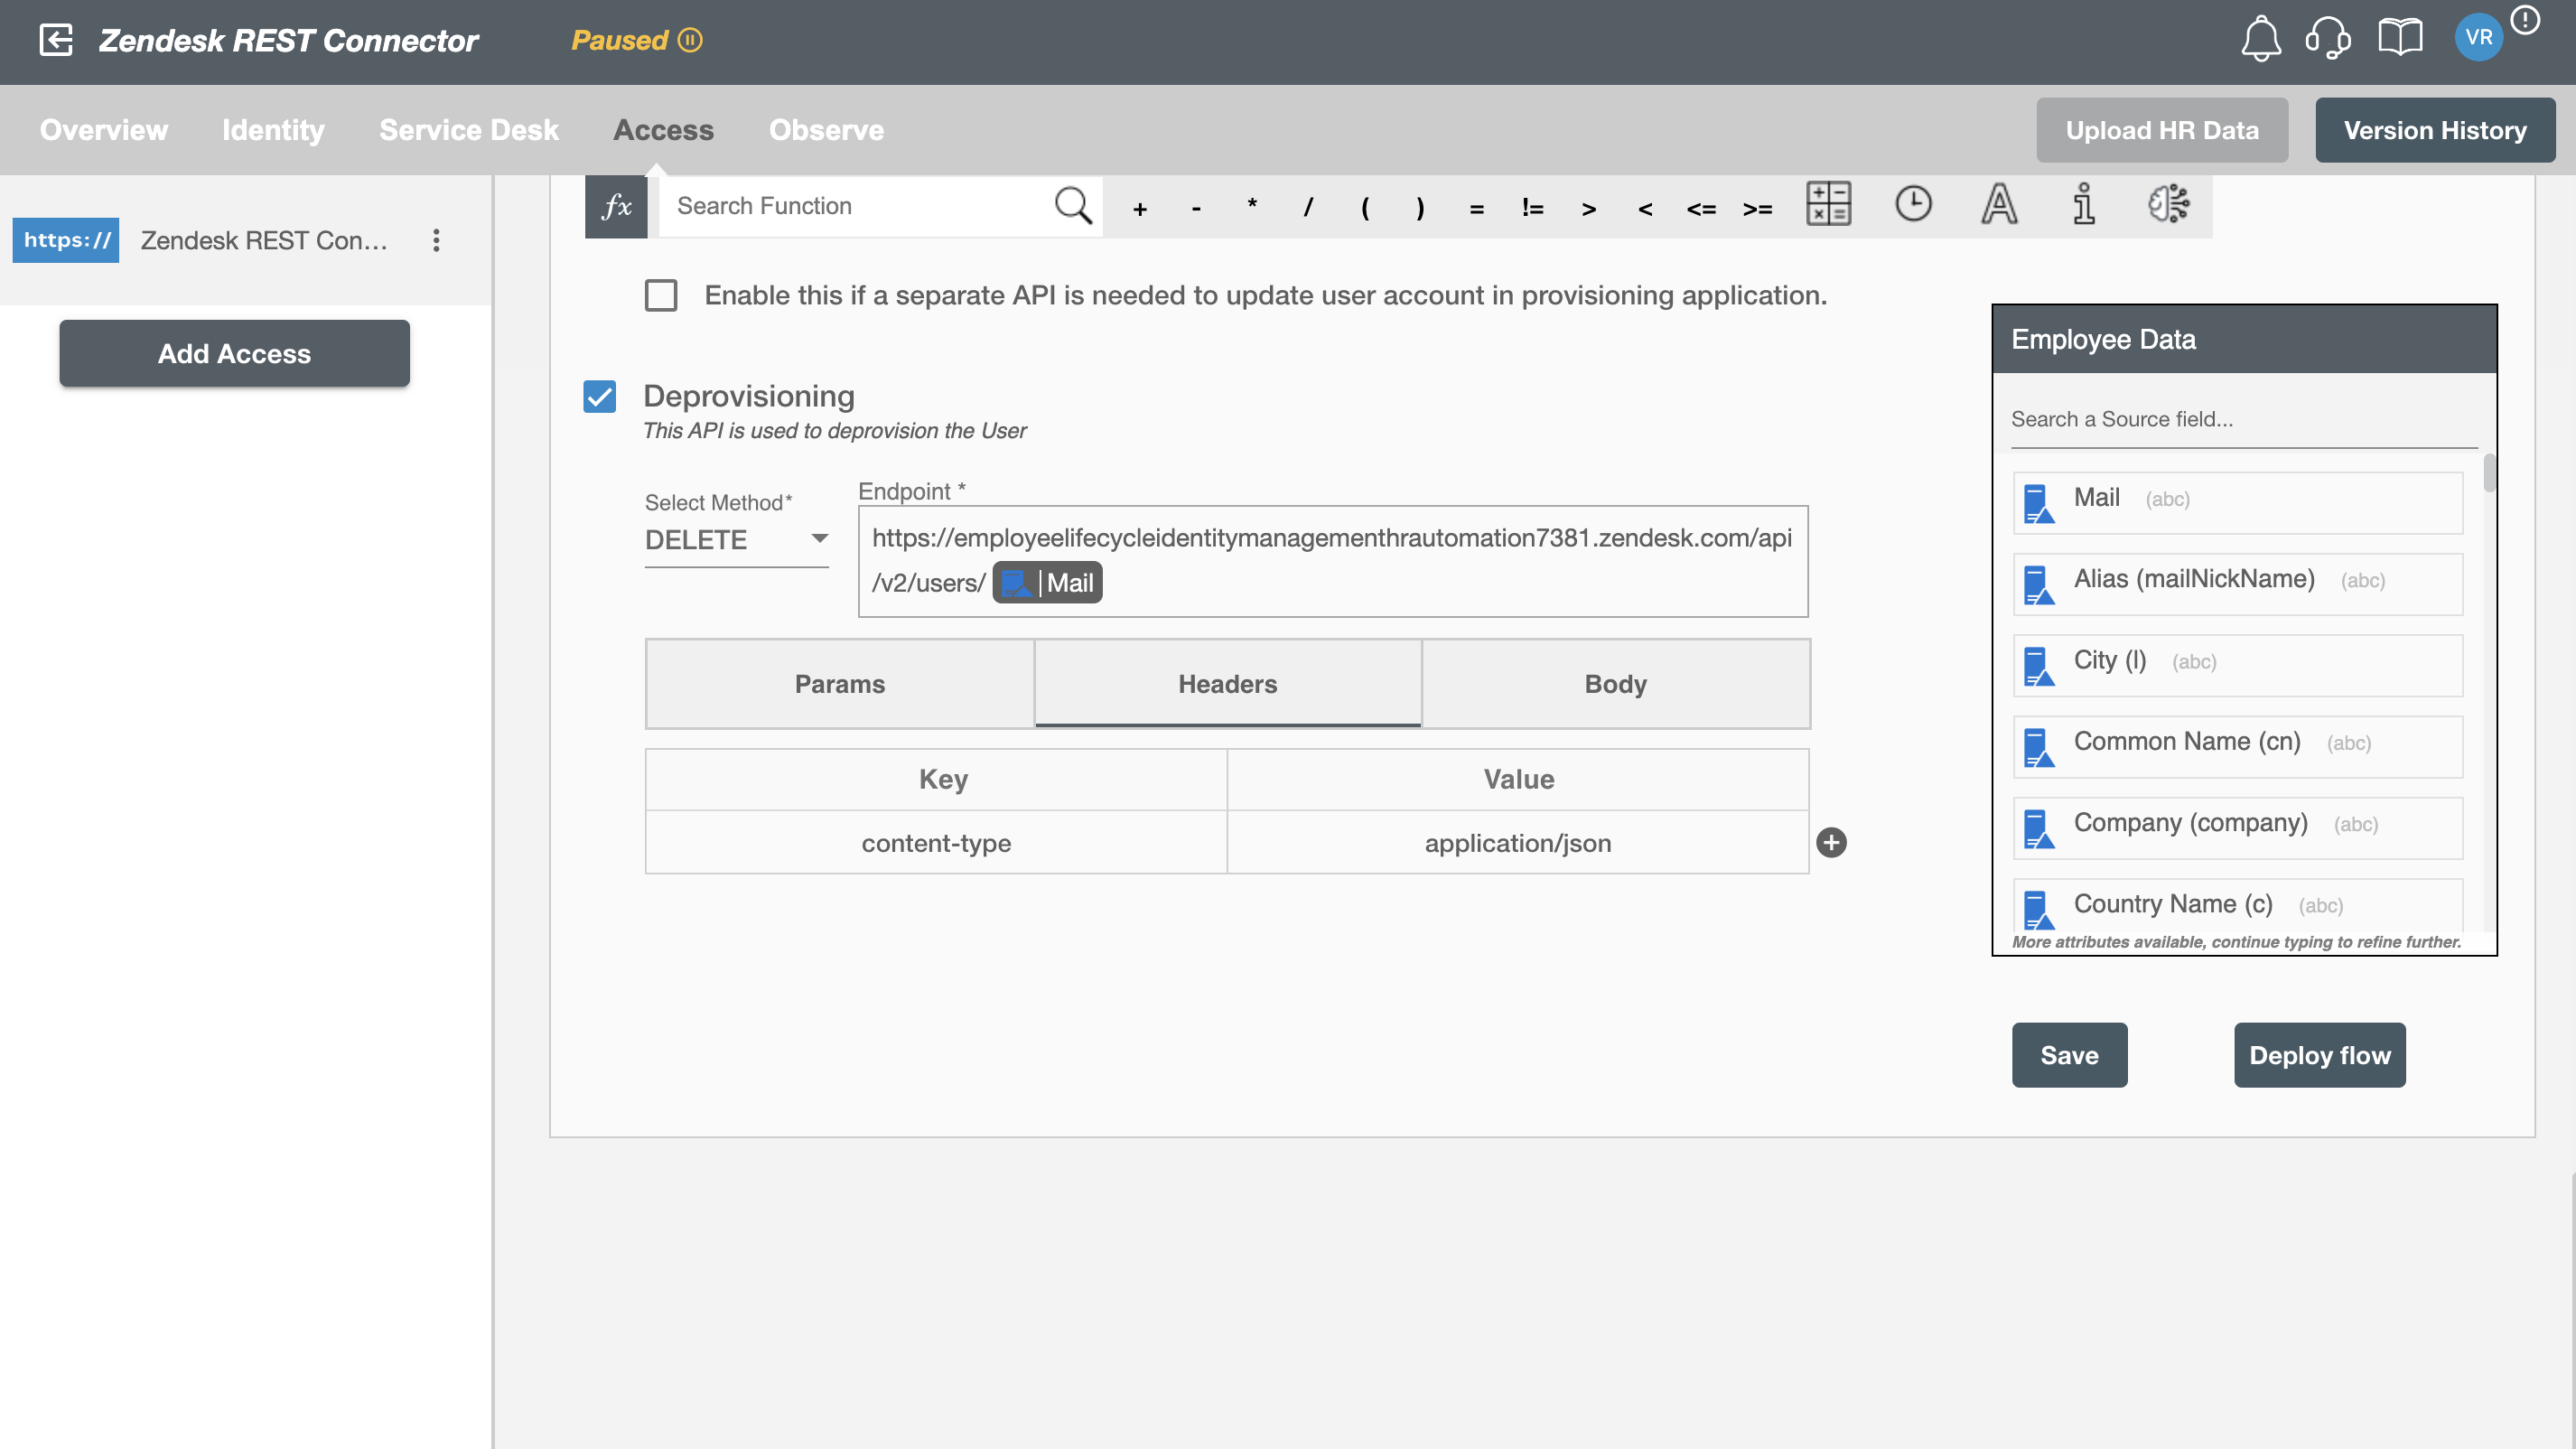Click the clock/history icon in toolbar
This screenshot has width=2576, height=1449.
click(x=1912, y=205)
